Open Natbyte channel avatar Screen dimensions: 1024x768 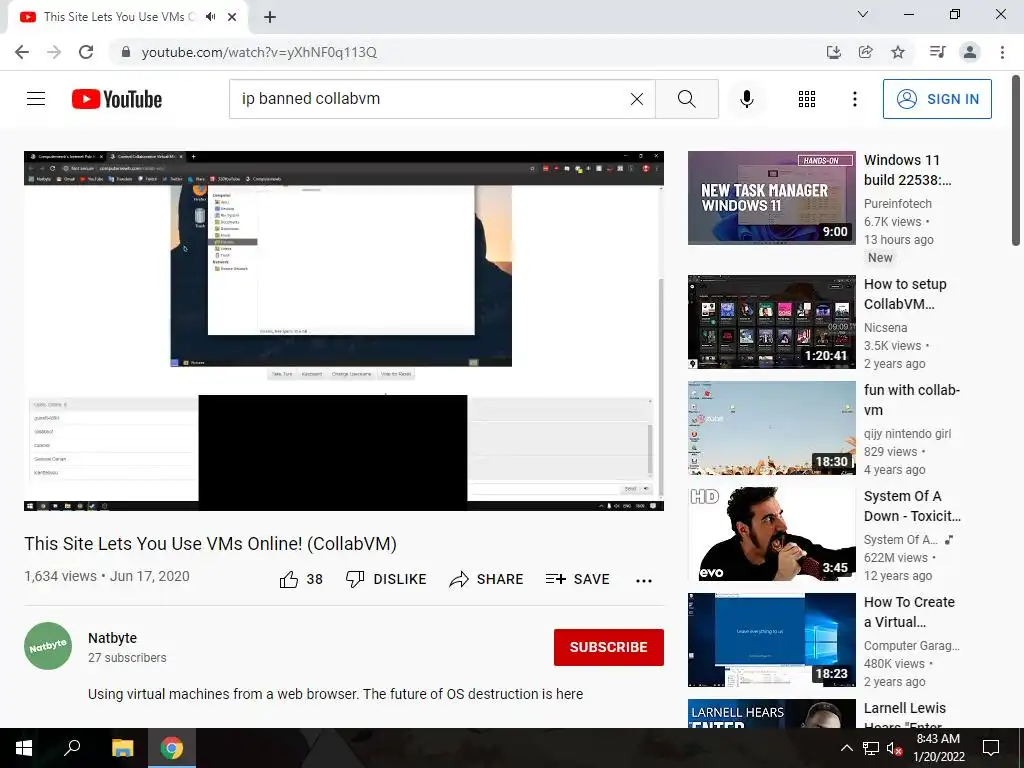point(48,646)
